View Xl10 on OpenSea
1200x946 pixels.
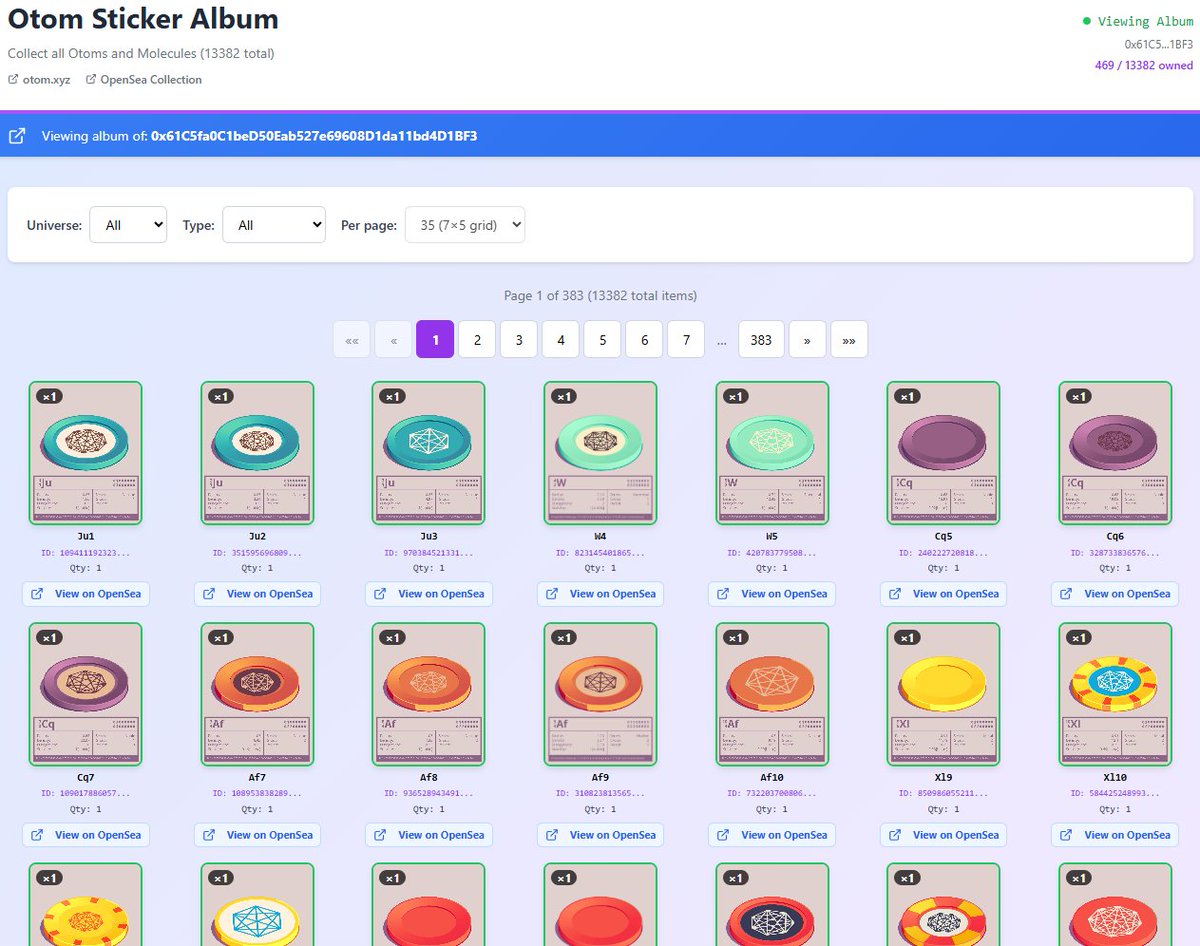click(x=1115, y=835)
